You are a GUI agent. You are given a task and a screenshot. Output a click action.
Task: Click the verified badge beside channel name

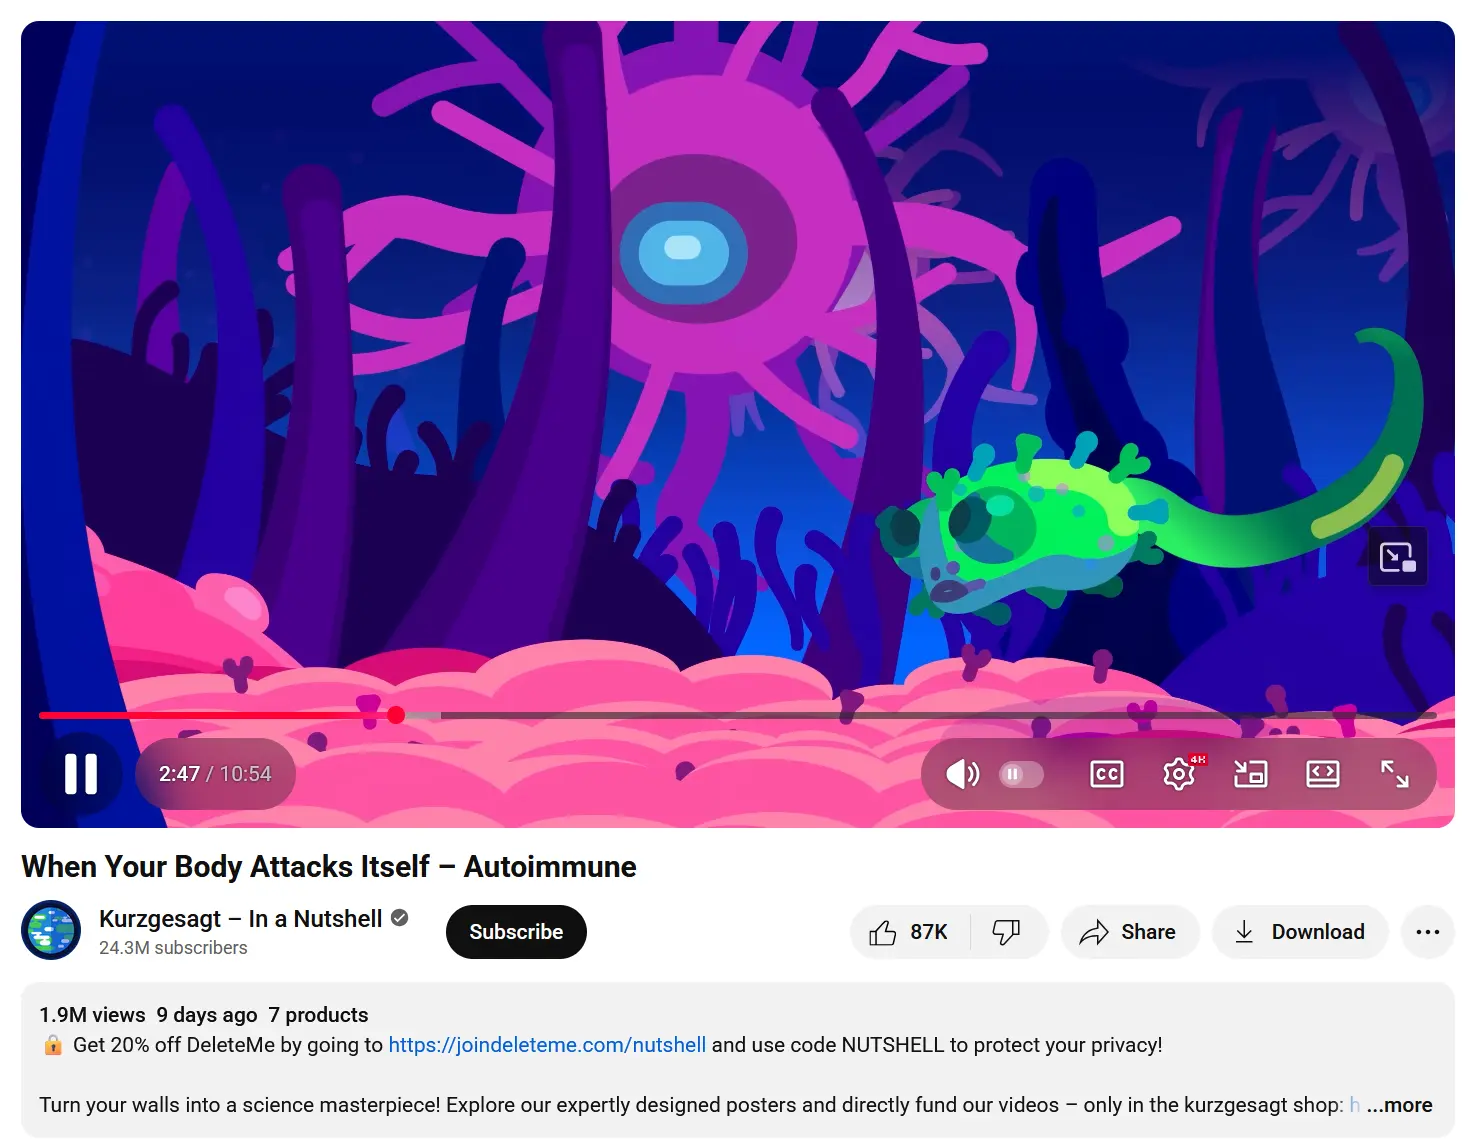click(400, 918)
